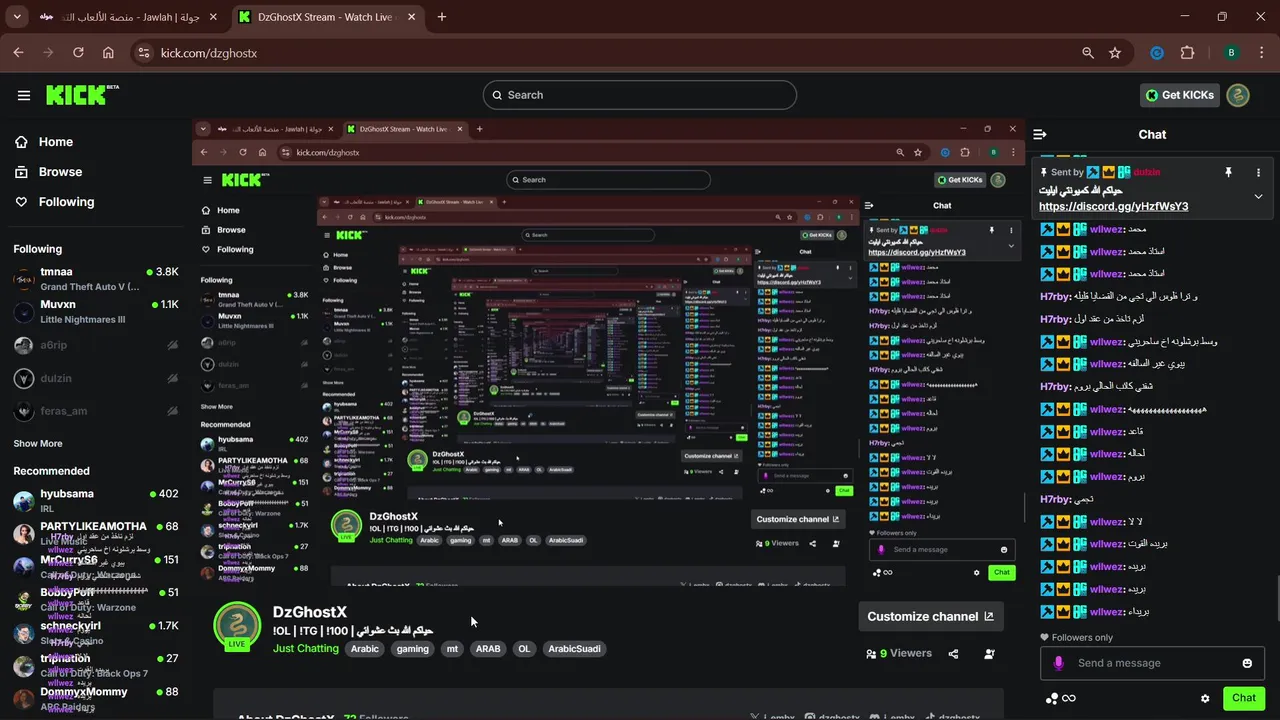
Task: Select the ArabicSuadi tag
Action: point(574,649)
